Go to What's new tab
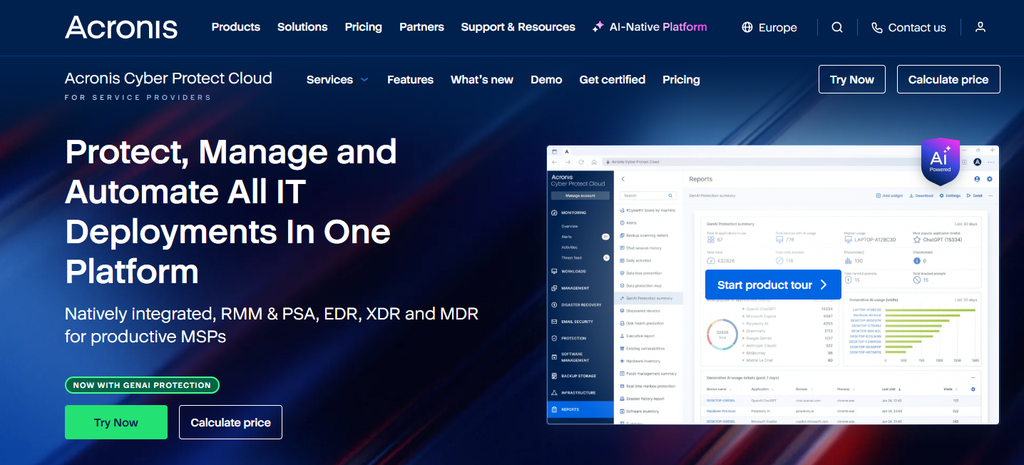1024x465 pixels. 482,80
